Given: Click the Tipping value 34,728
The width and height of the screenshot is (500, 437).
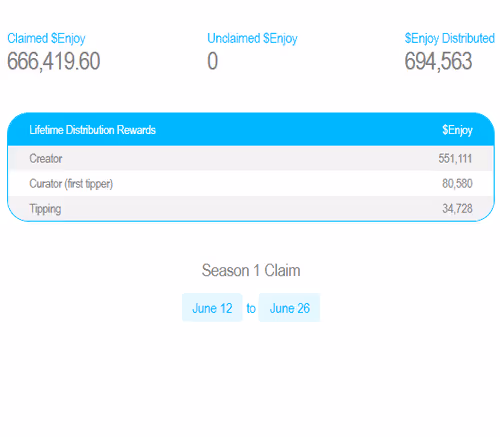Looking at the screenshot, I should pyautogui.click(x=457, y=209).
